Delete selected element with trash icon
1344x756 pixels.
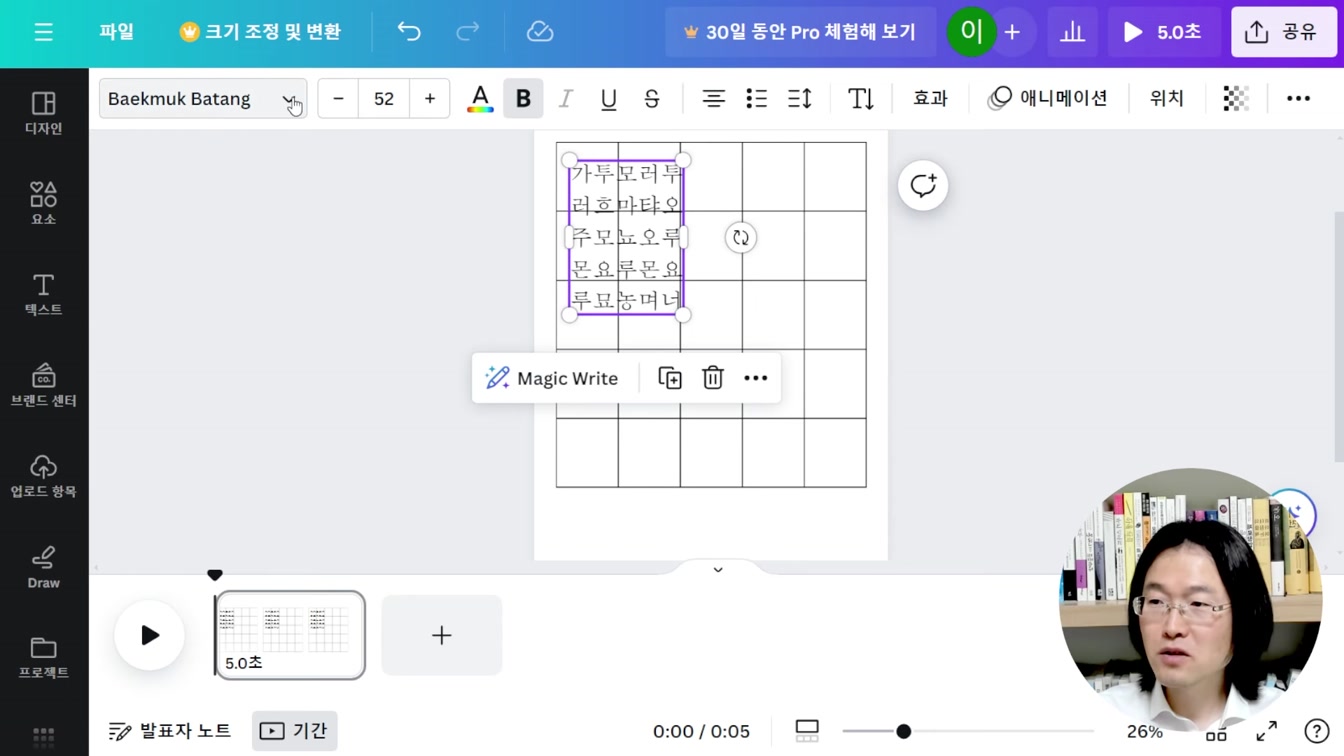click(713, 378)
